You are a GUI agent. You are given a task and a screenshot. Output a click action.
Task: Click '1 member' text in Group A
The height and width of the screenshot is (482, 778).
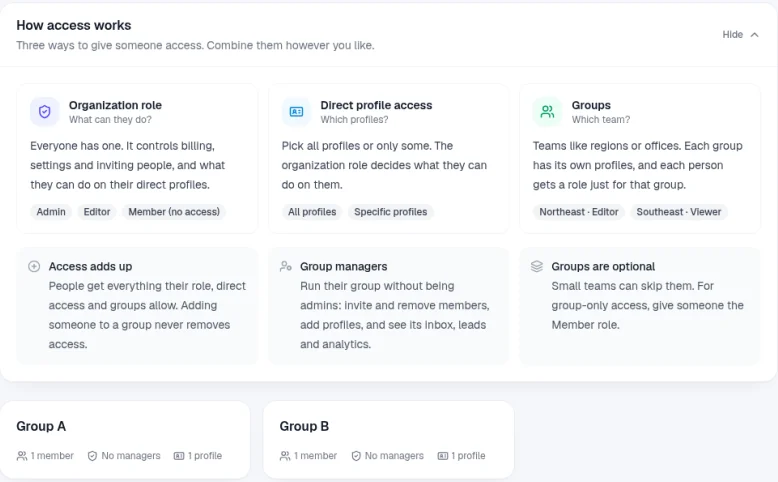52,456
